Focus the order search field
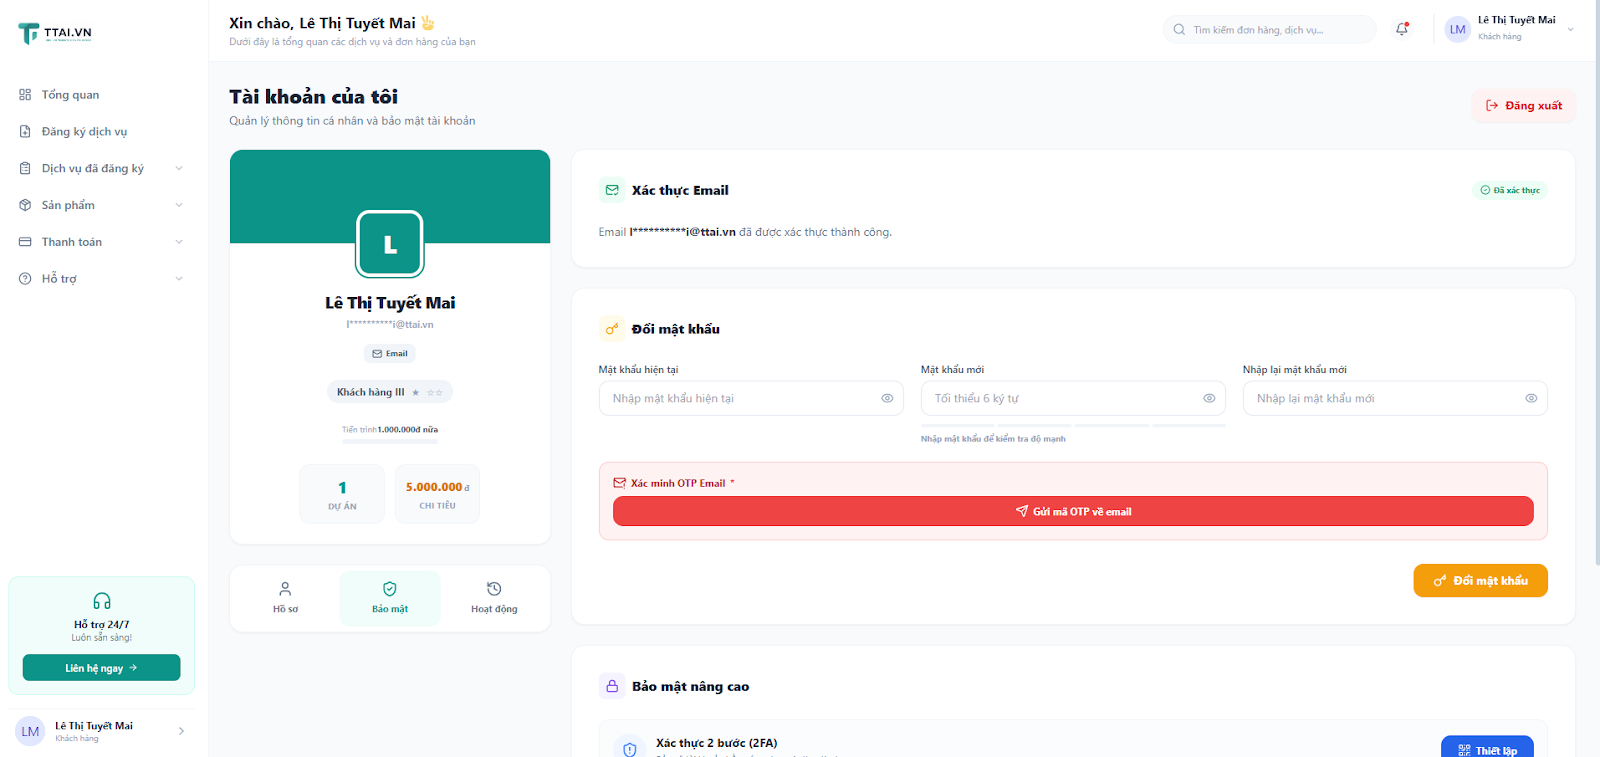Viewport: 1600px width, 757px height. coord(1269,30)
